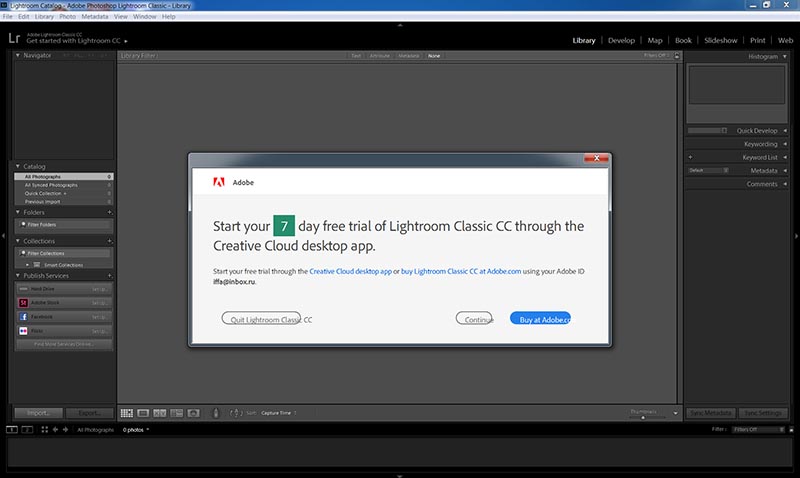Toggle sort direction icon beside Sort
The image size is (800, 478).
point(235,413)
